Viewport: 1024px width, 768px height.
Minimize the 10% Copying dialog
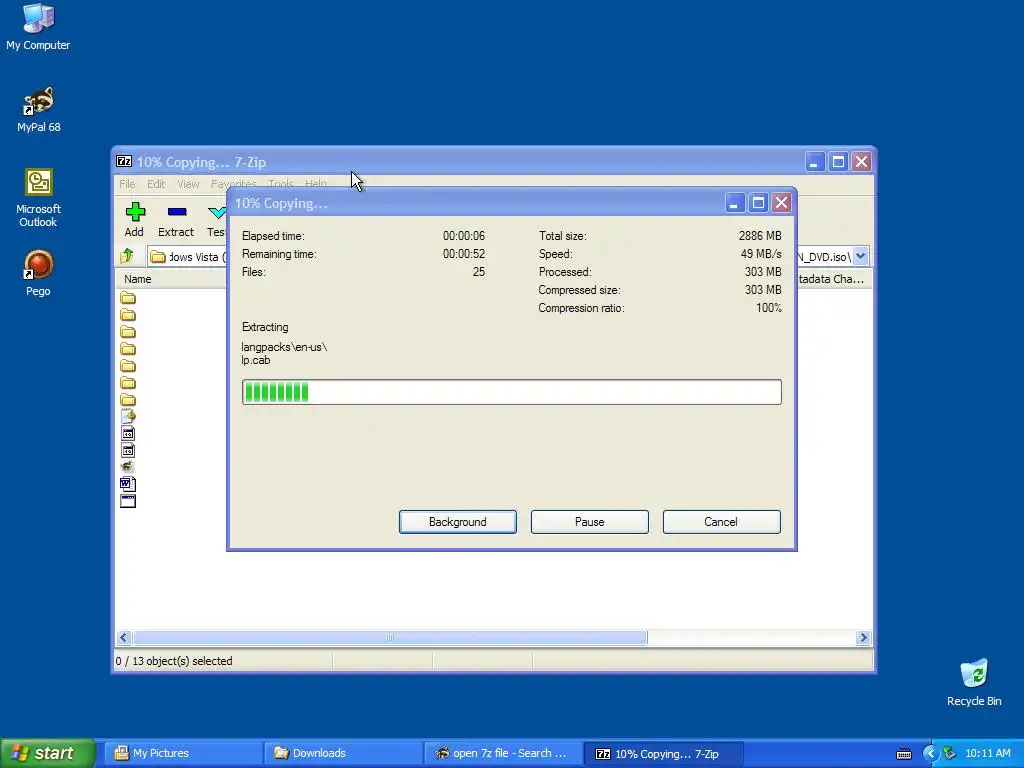coord(734,203)
